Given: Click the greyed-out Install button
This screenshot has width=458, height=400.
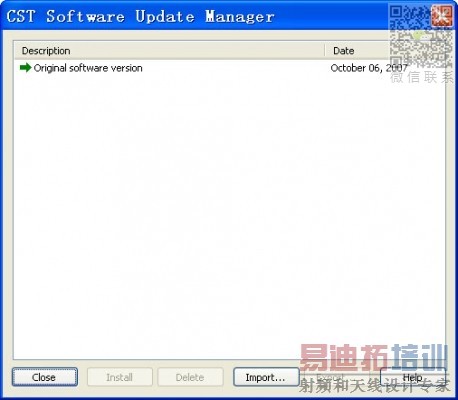Looking at the screenshot, I should click(120, 377).
